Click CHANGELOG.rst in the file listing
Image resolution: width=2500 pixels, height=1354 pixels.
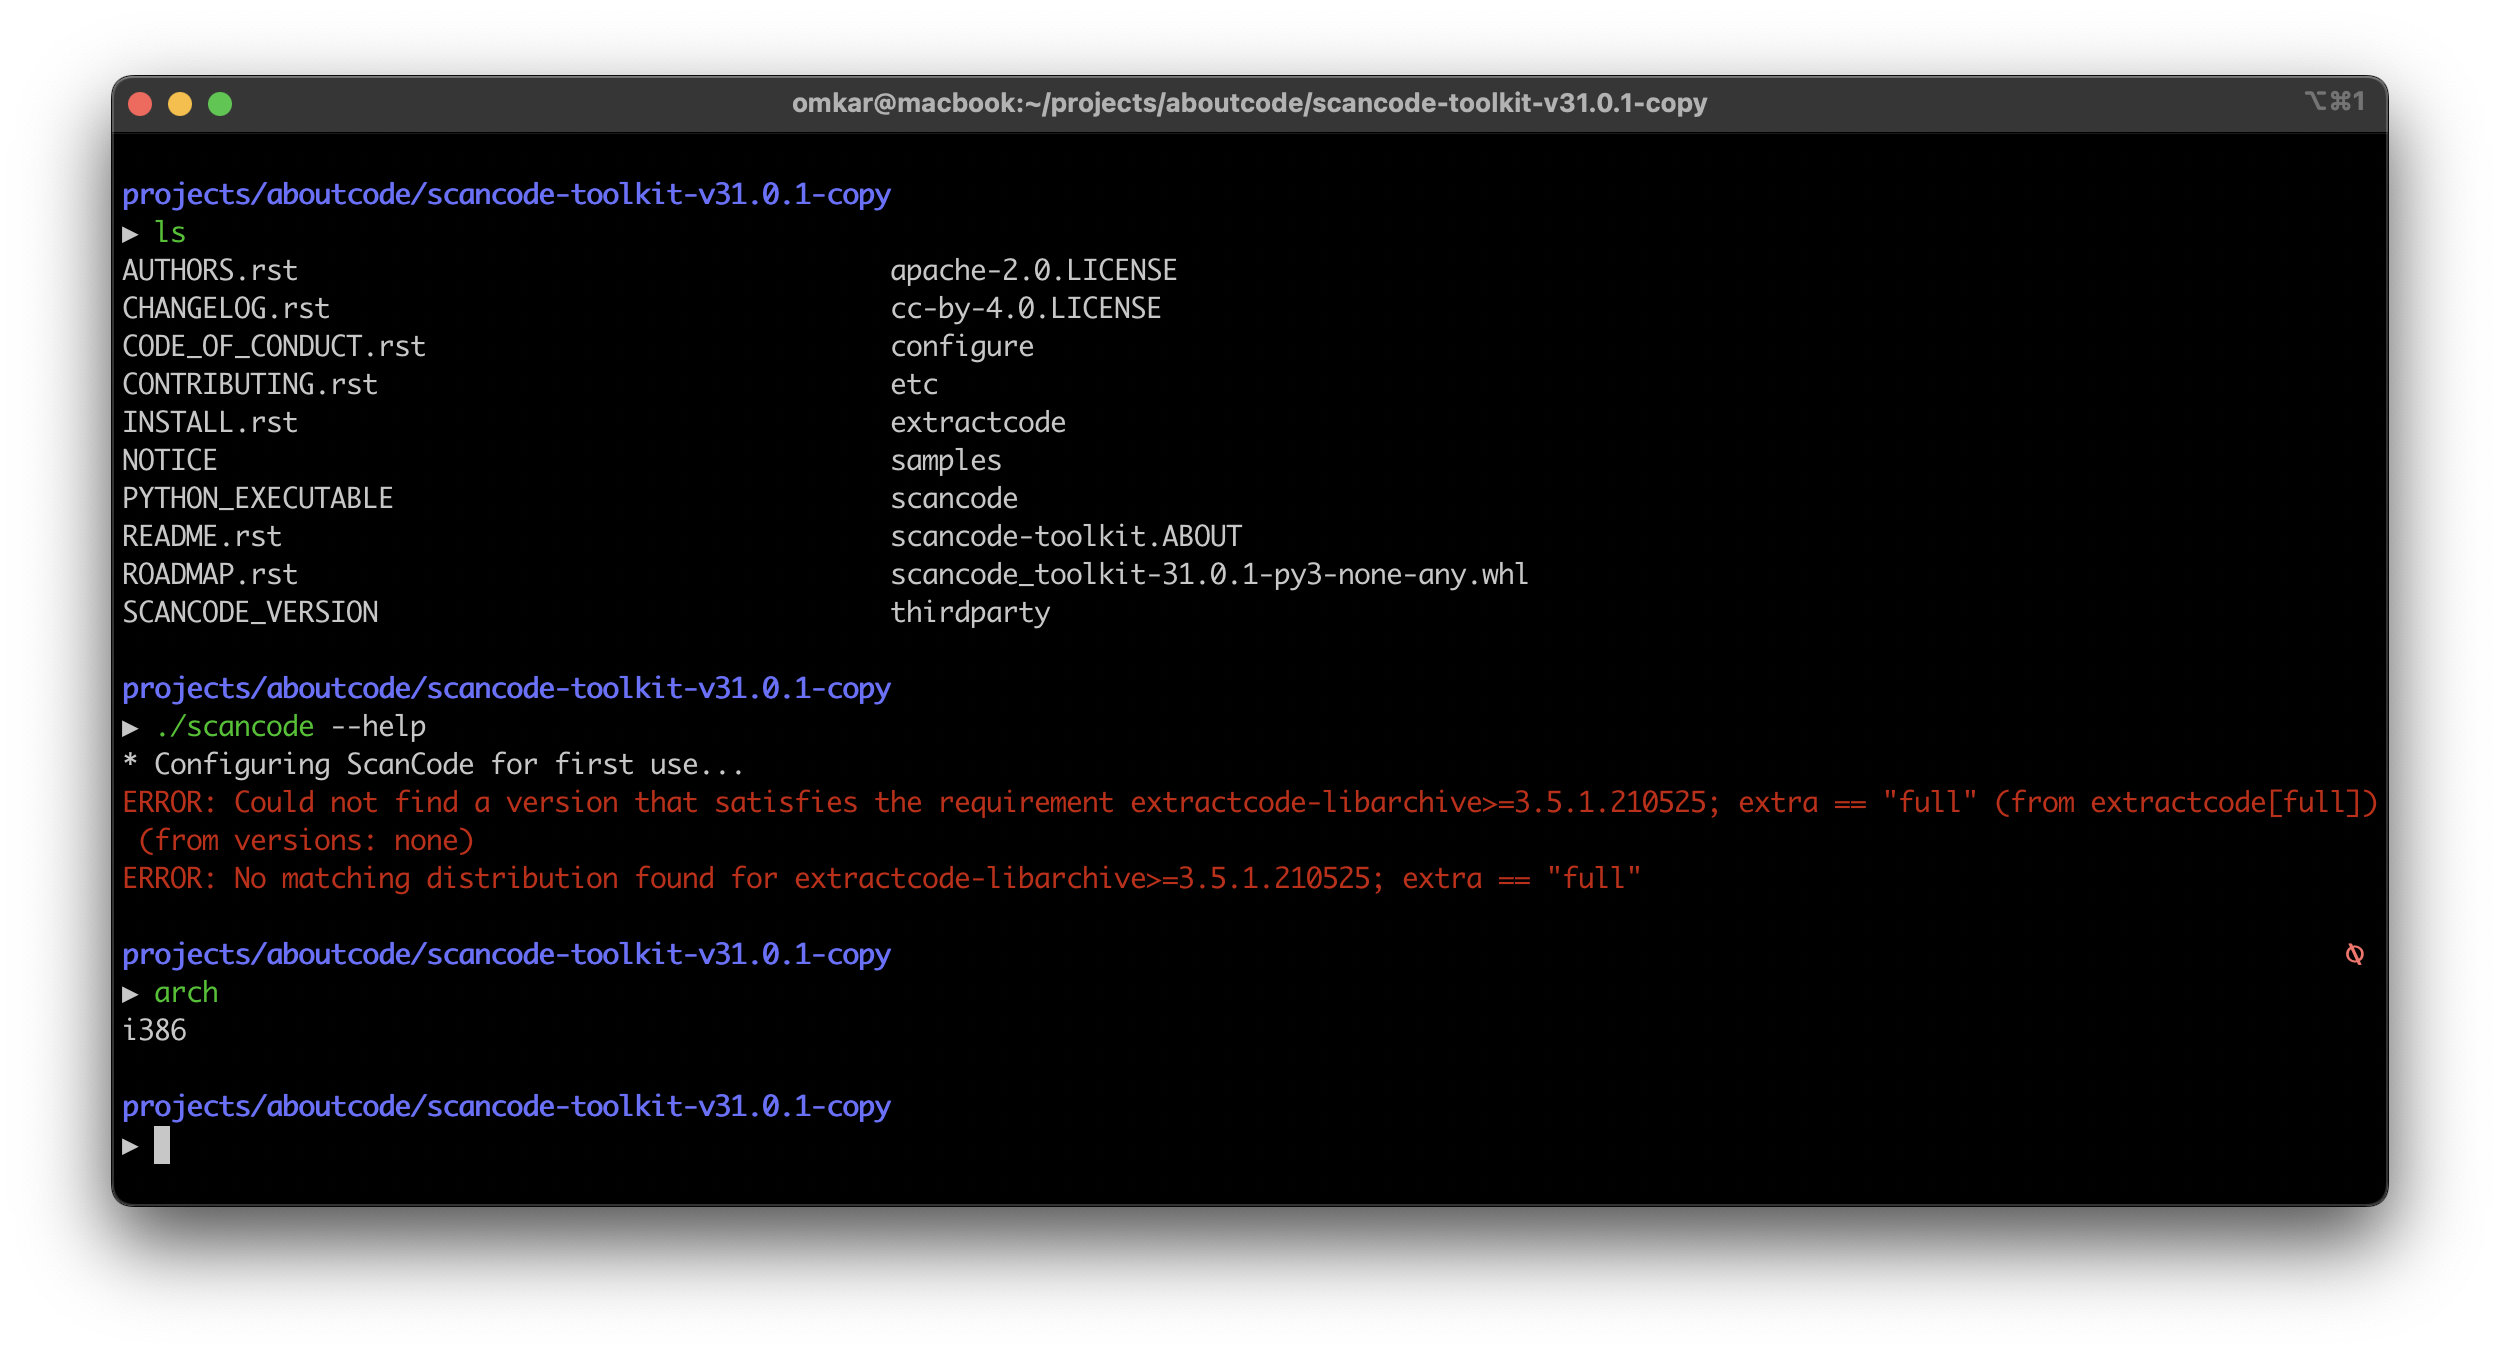click(x=226, y=309)
